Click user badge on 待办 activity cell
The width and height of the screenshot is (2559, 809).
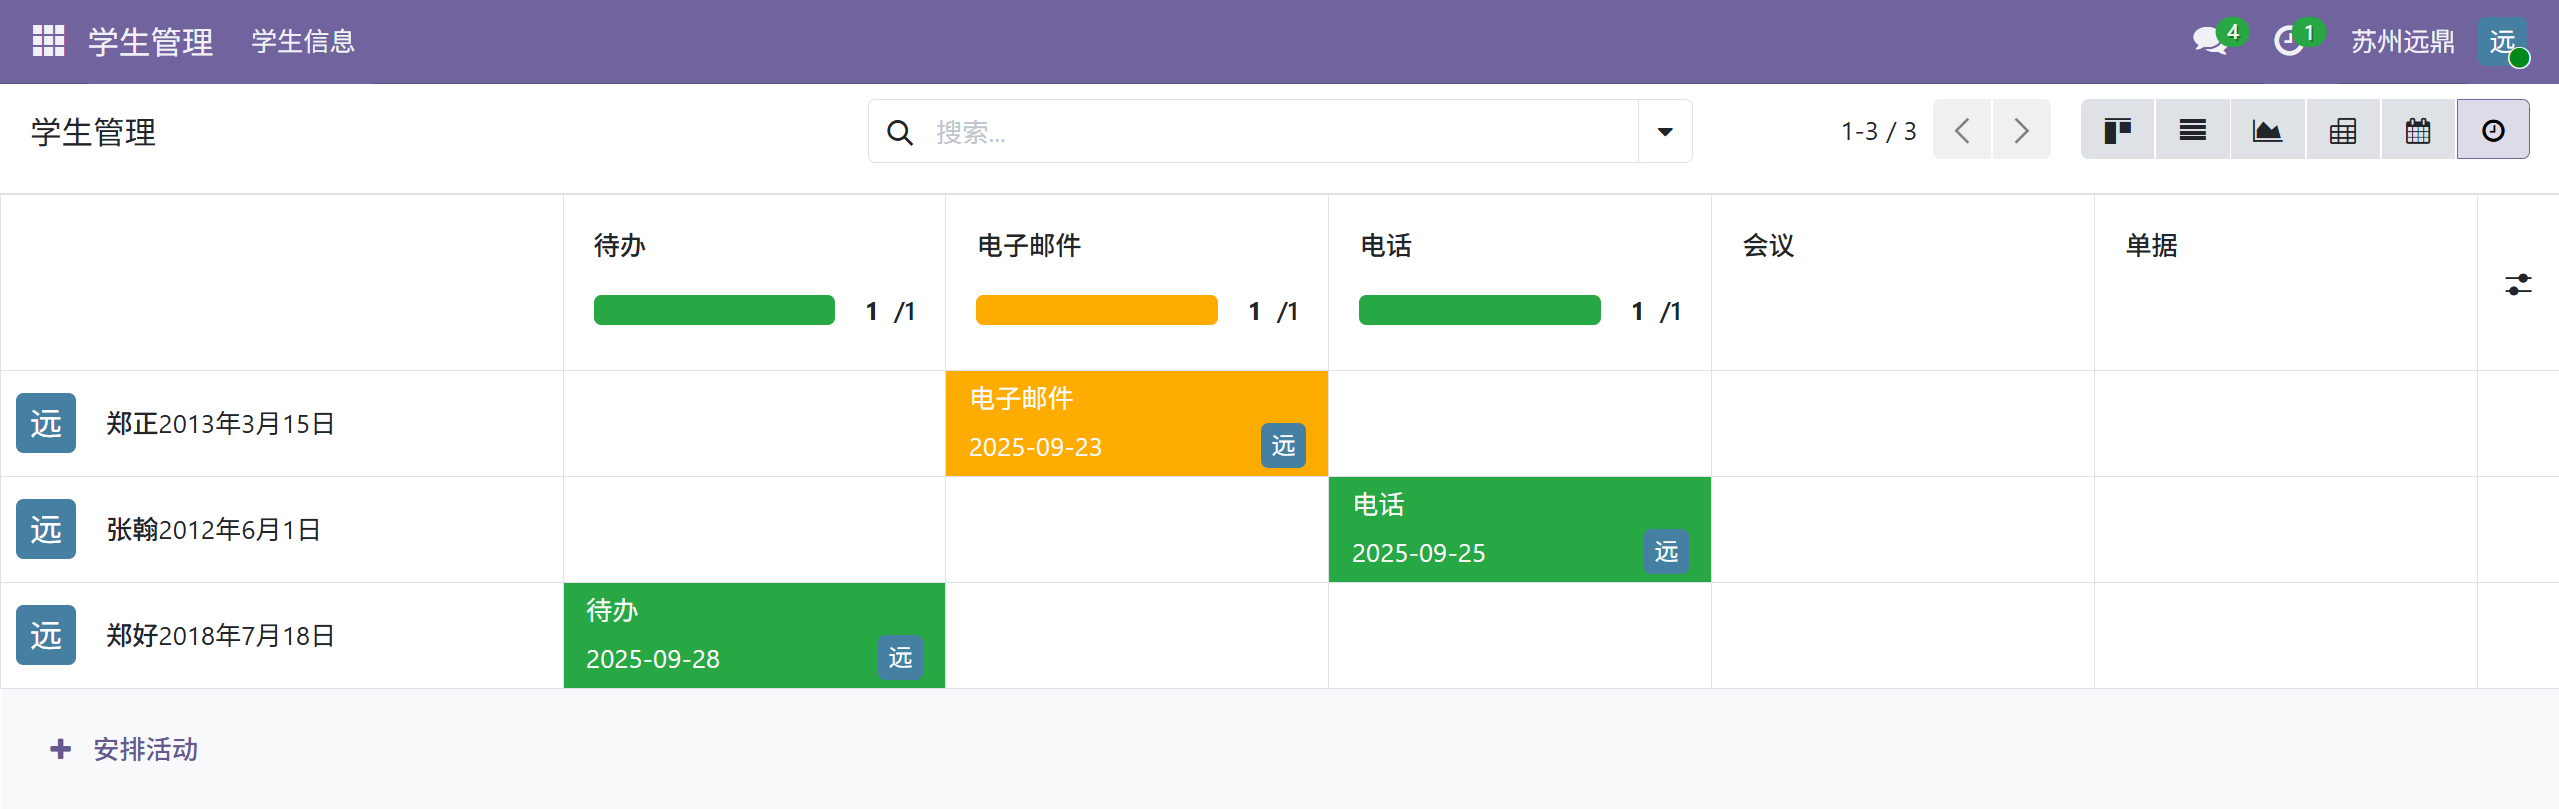point(900,658)
